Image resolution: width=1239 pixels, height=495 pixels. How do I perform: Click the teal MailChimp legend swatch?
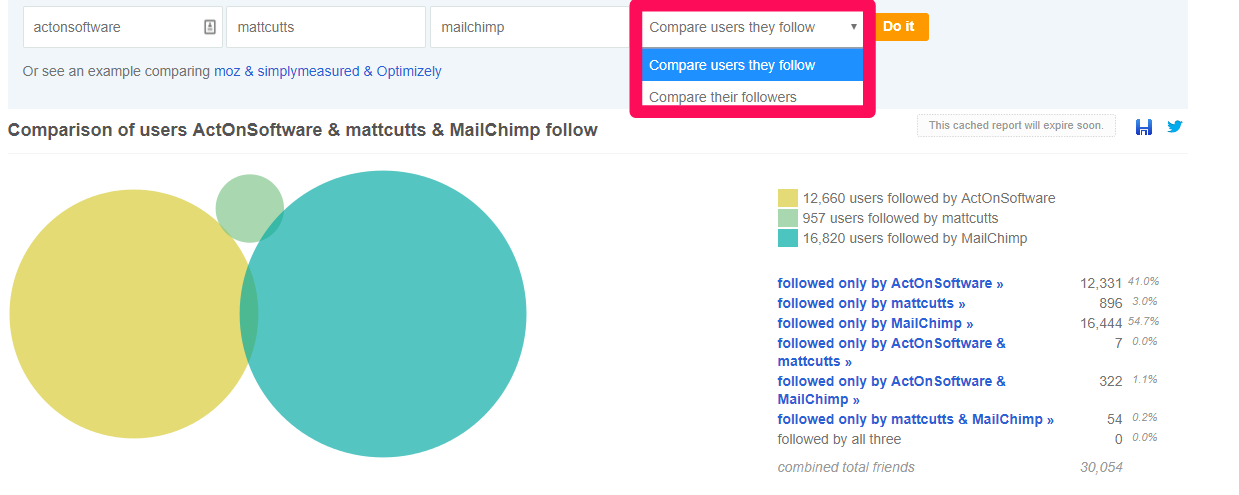click(x=788, y=238)
